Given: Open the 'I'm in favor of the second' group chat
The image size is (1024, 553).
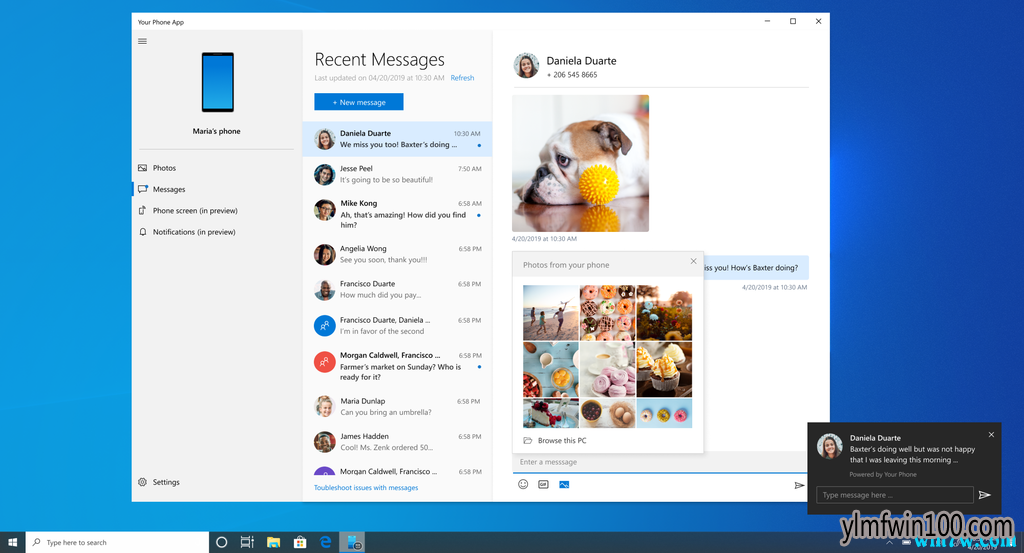Looking at the screenshot, I should (x=397, y=325).
